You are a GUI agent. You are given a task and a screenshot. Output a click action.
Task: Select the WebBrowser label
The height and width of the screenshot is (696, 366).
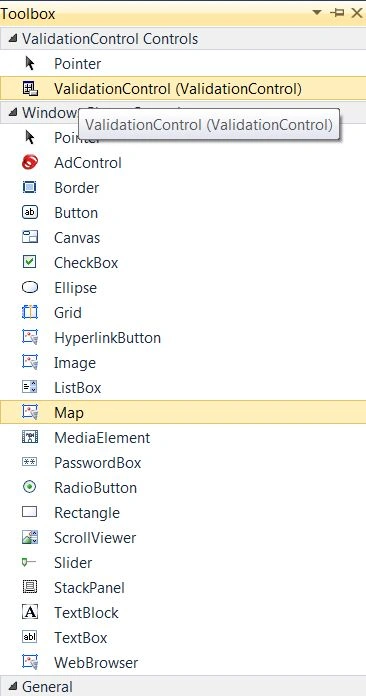(x=96, y=662)
